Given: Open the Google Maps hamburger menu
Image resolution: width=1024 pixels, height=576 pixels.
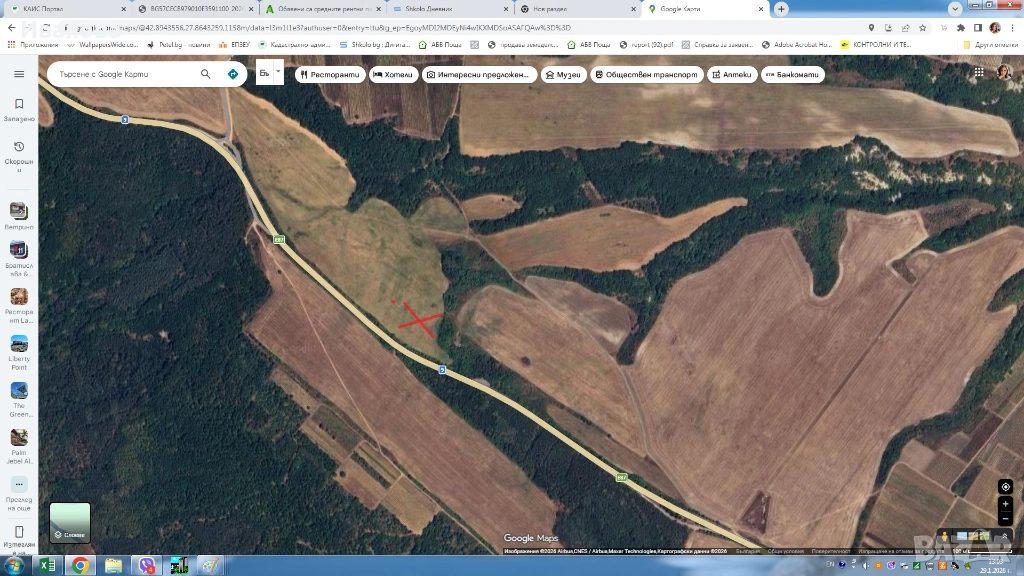Looking at the screenshot, I should 19,74.
